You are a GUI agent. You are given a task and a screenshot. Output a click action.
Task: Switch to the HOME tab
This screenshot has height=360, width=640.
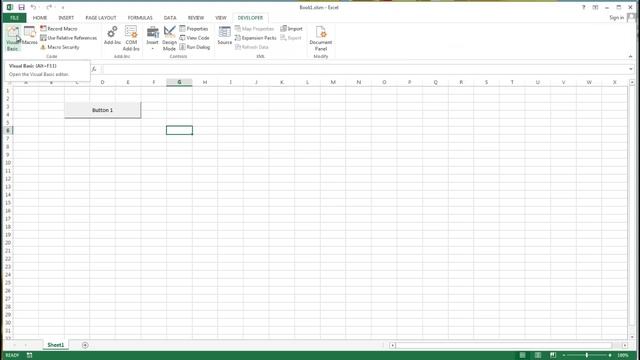pos(40,18)
